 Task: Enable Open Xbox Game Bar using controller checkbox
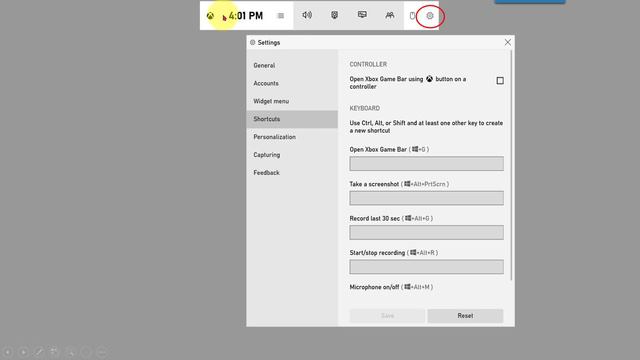click(500, 81)
